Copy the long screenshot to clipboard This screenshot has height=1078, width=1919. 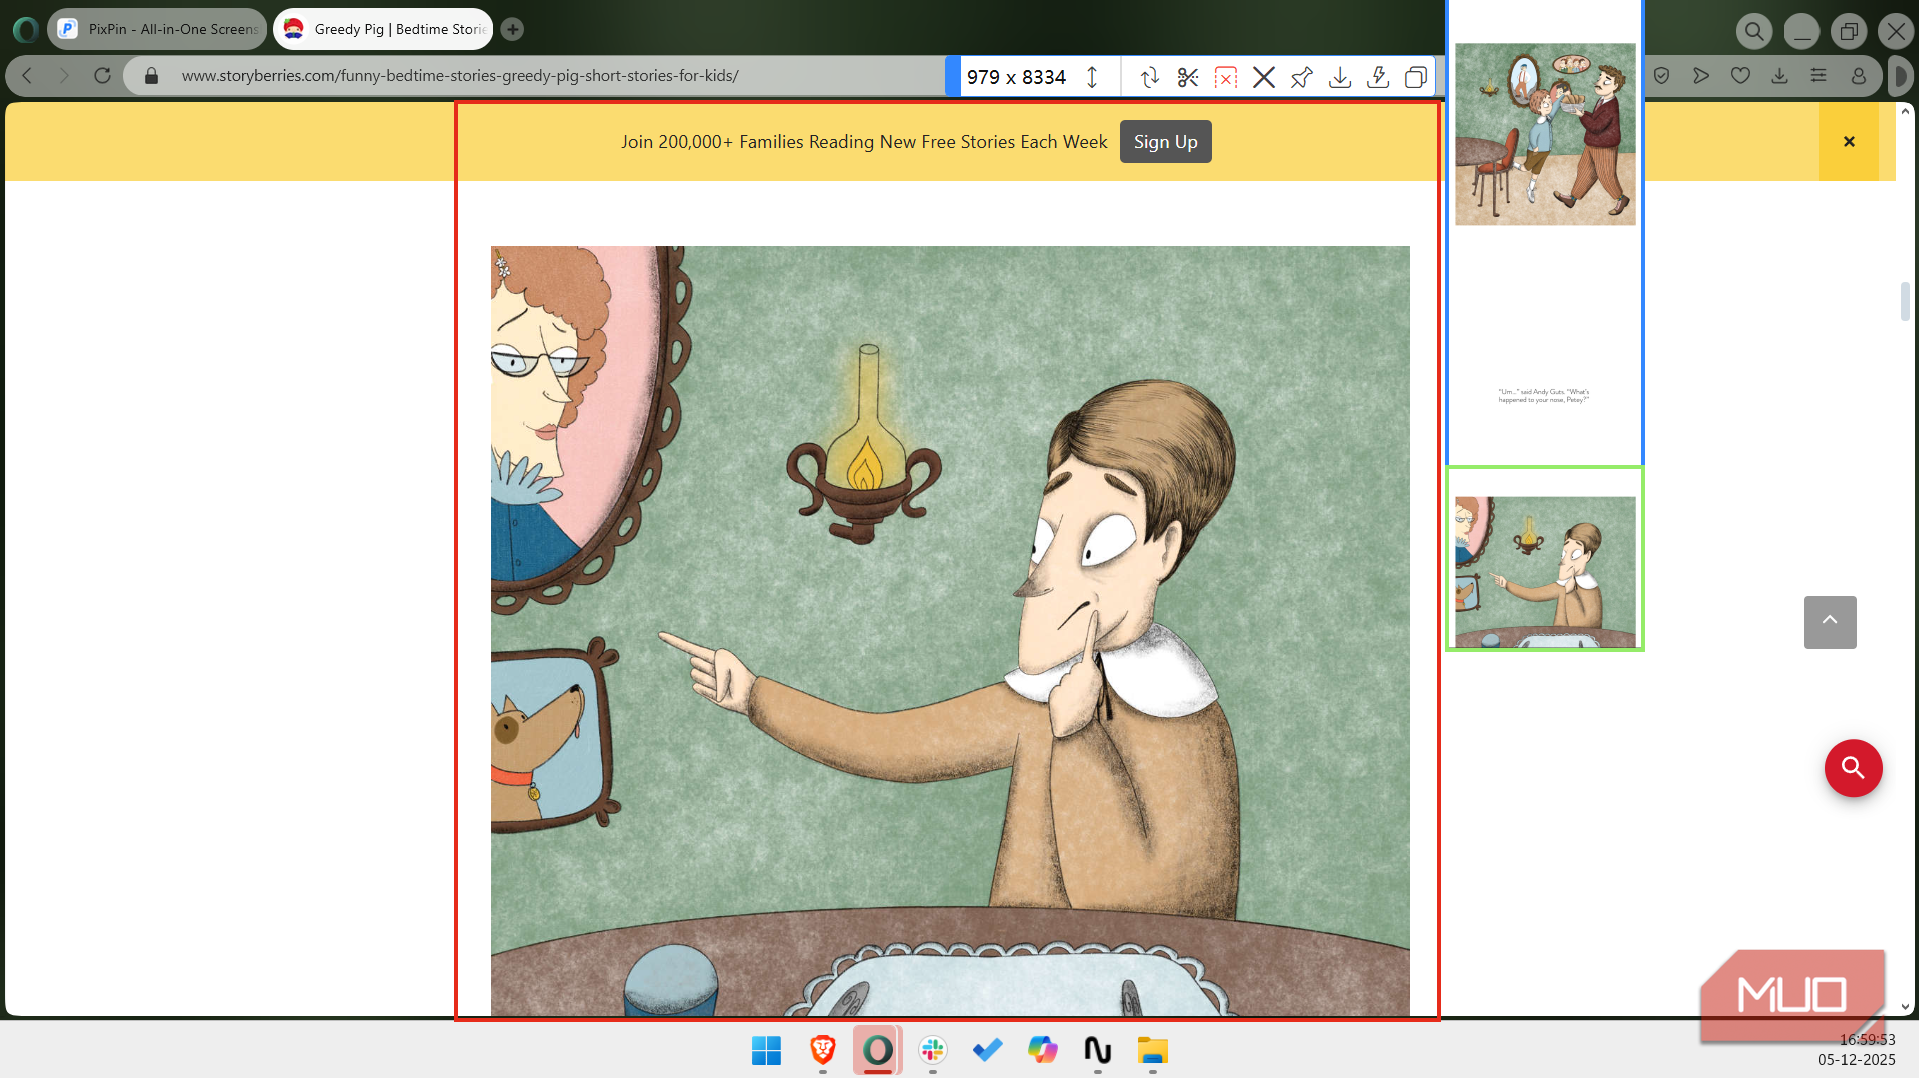1415,77
